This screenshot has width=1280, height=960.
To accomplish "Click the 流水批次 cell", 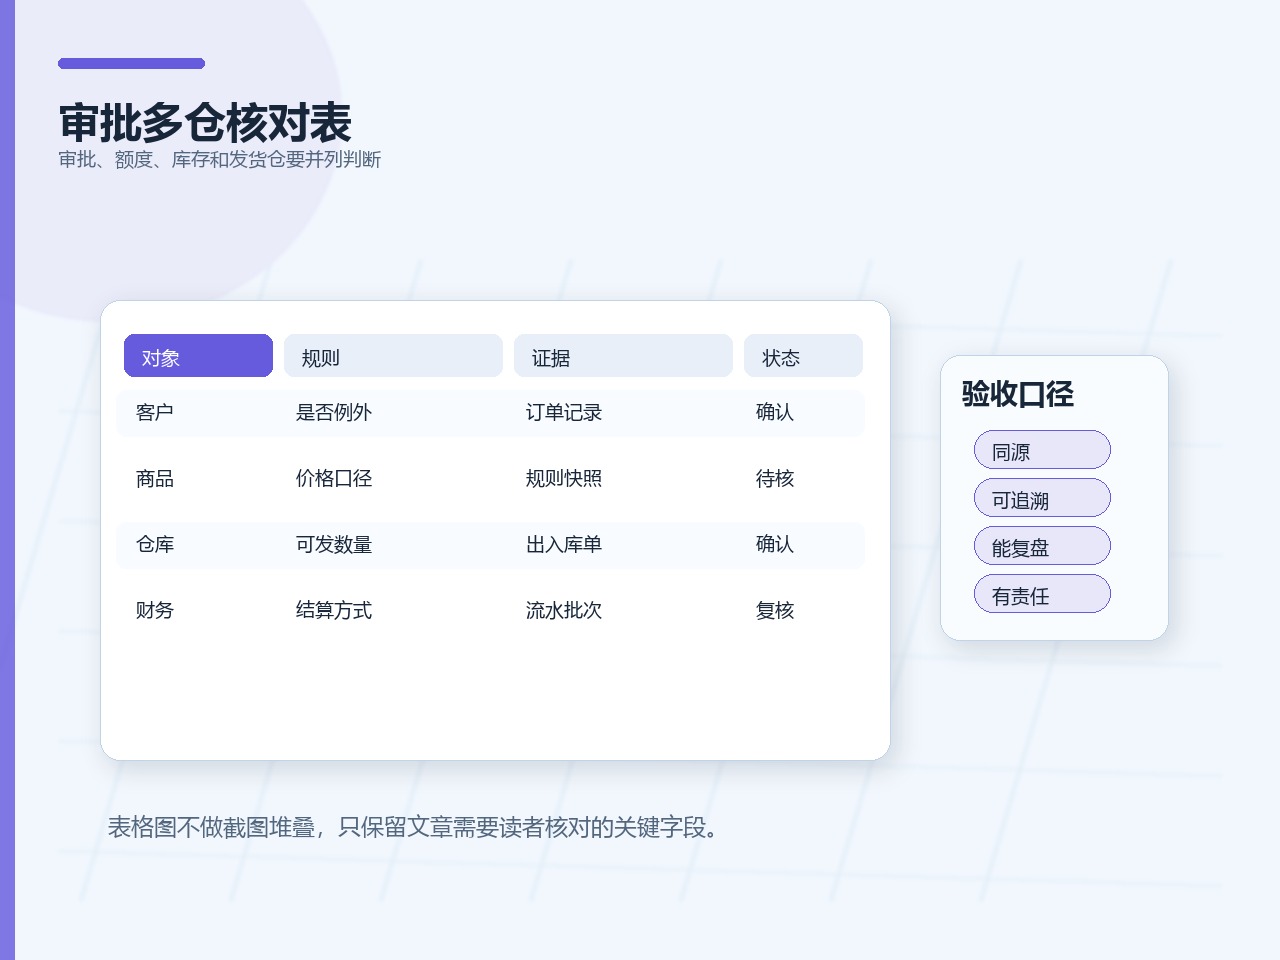I will point(564,611).
